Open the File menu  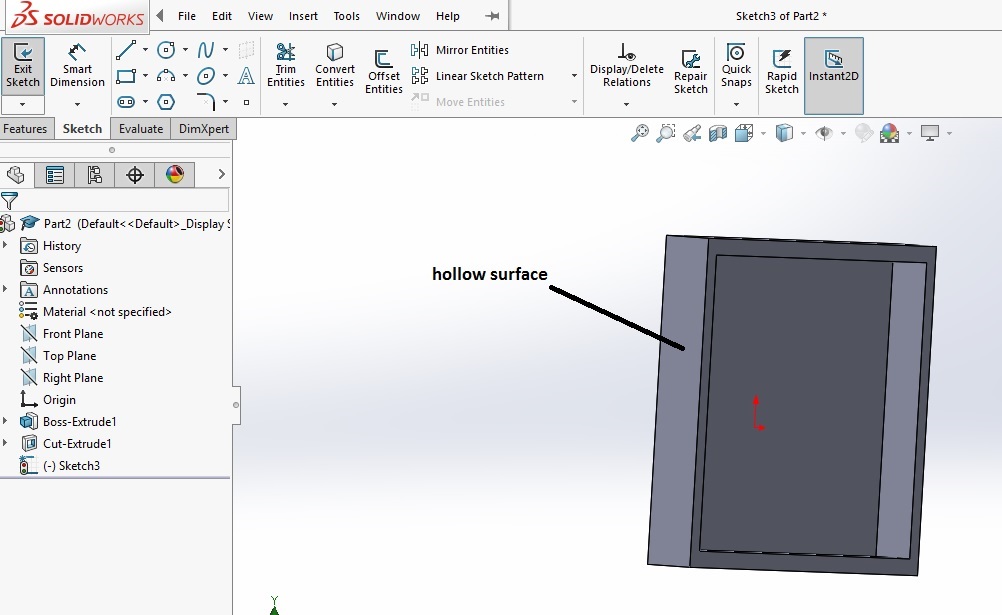pos(187,16)
